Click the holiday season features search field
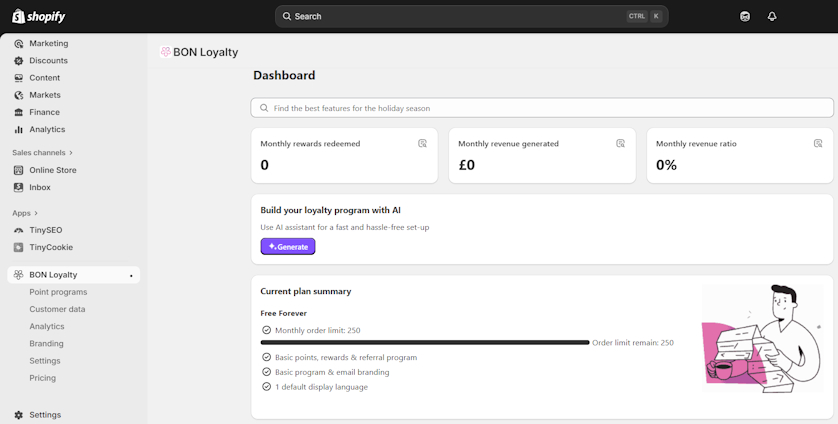This screenshot has height=424, width=838. pos(542,108)
